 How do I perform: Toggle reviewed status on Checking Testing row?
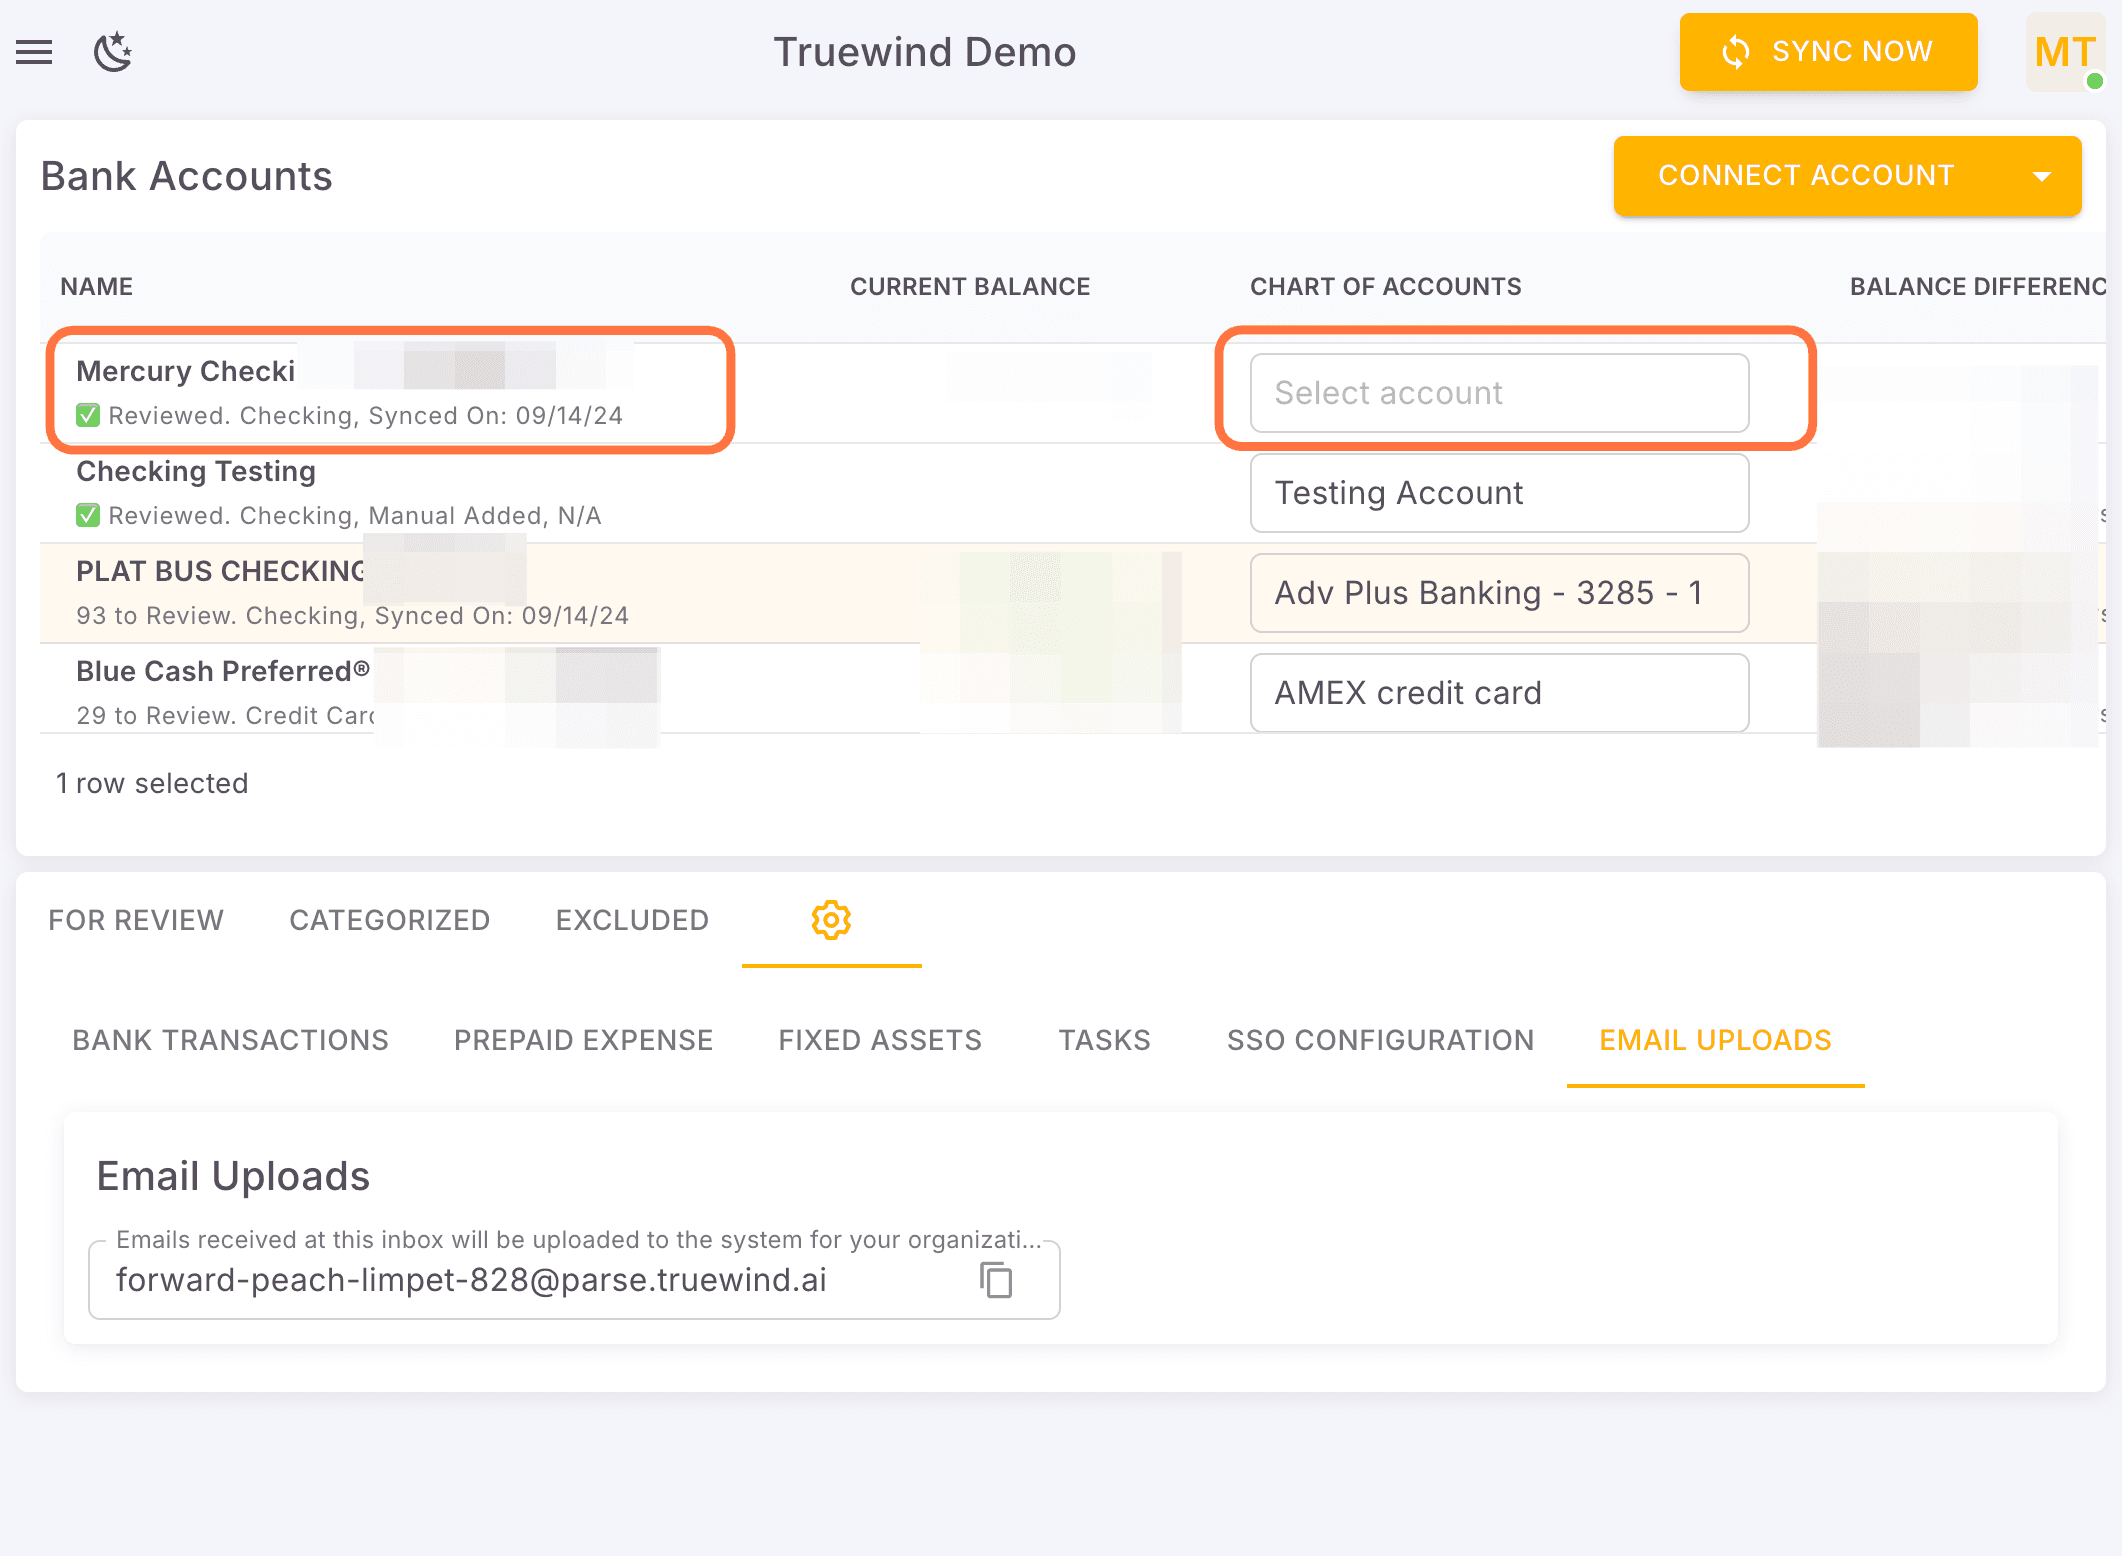pyautogui.click(x=88, y=515)
